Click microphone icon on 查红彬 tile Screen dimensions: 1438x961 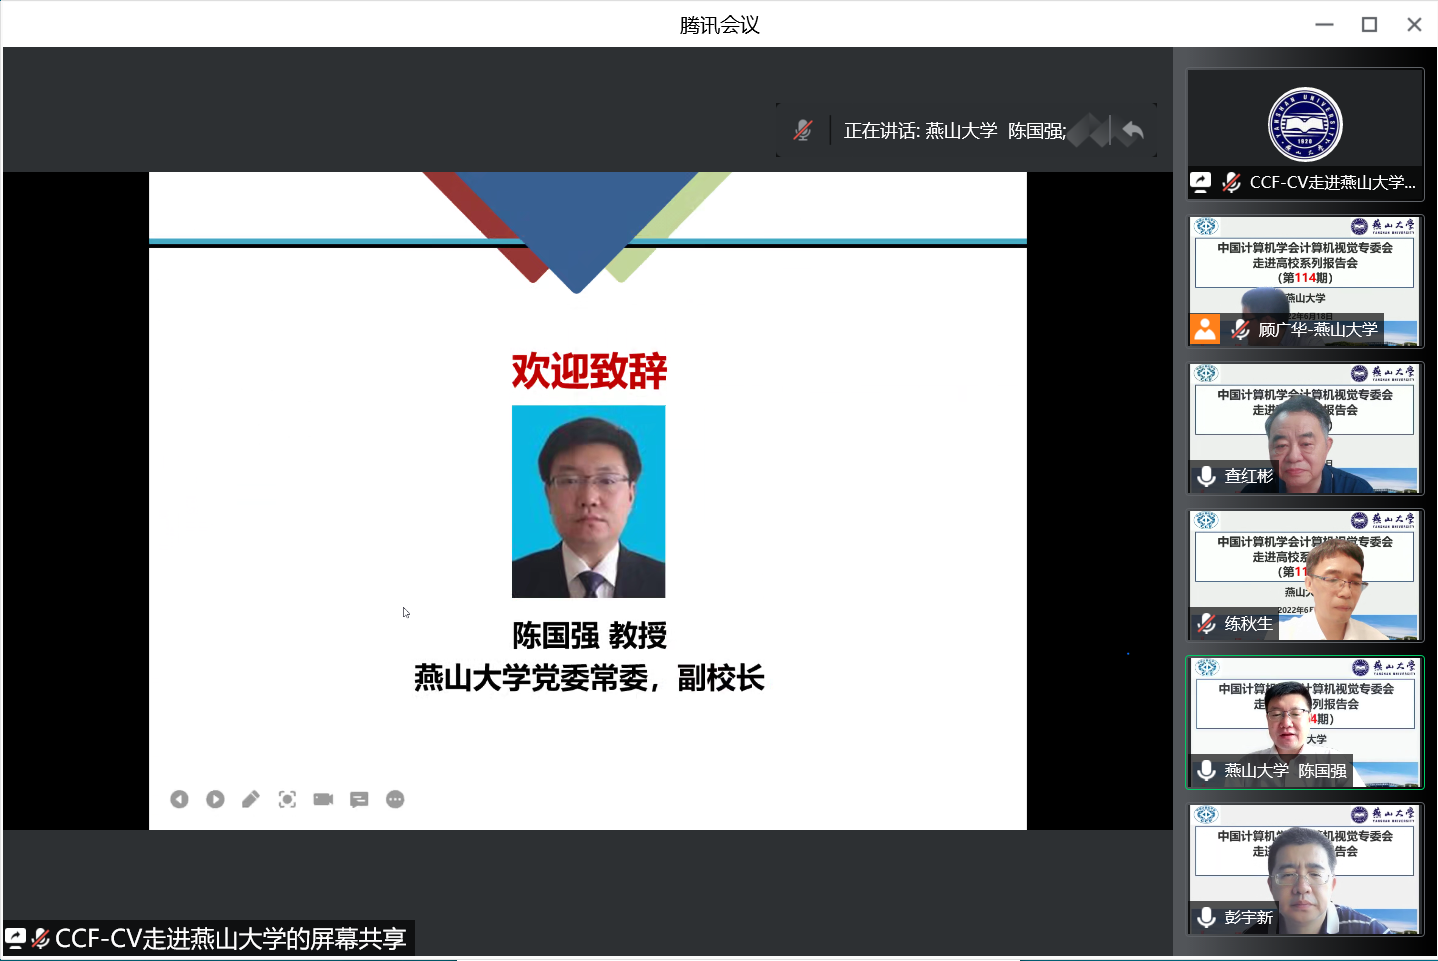click(x=1207, y=476)
